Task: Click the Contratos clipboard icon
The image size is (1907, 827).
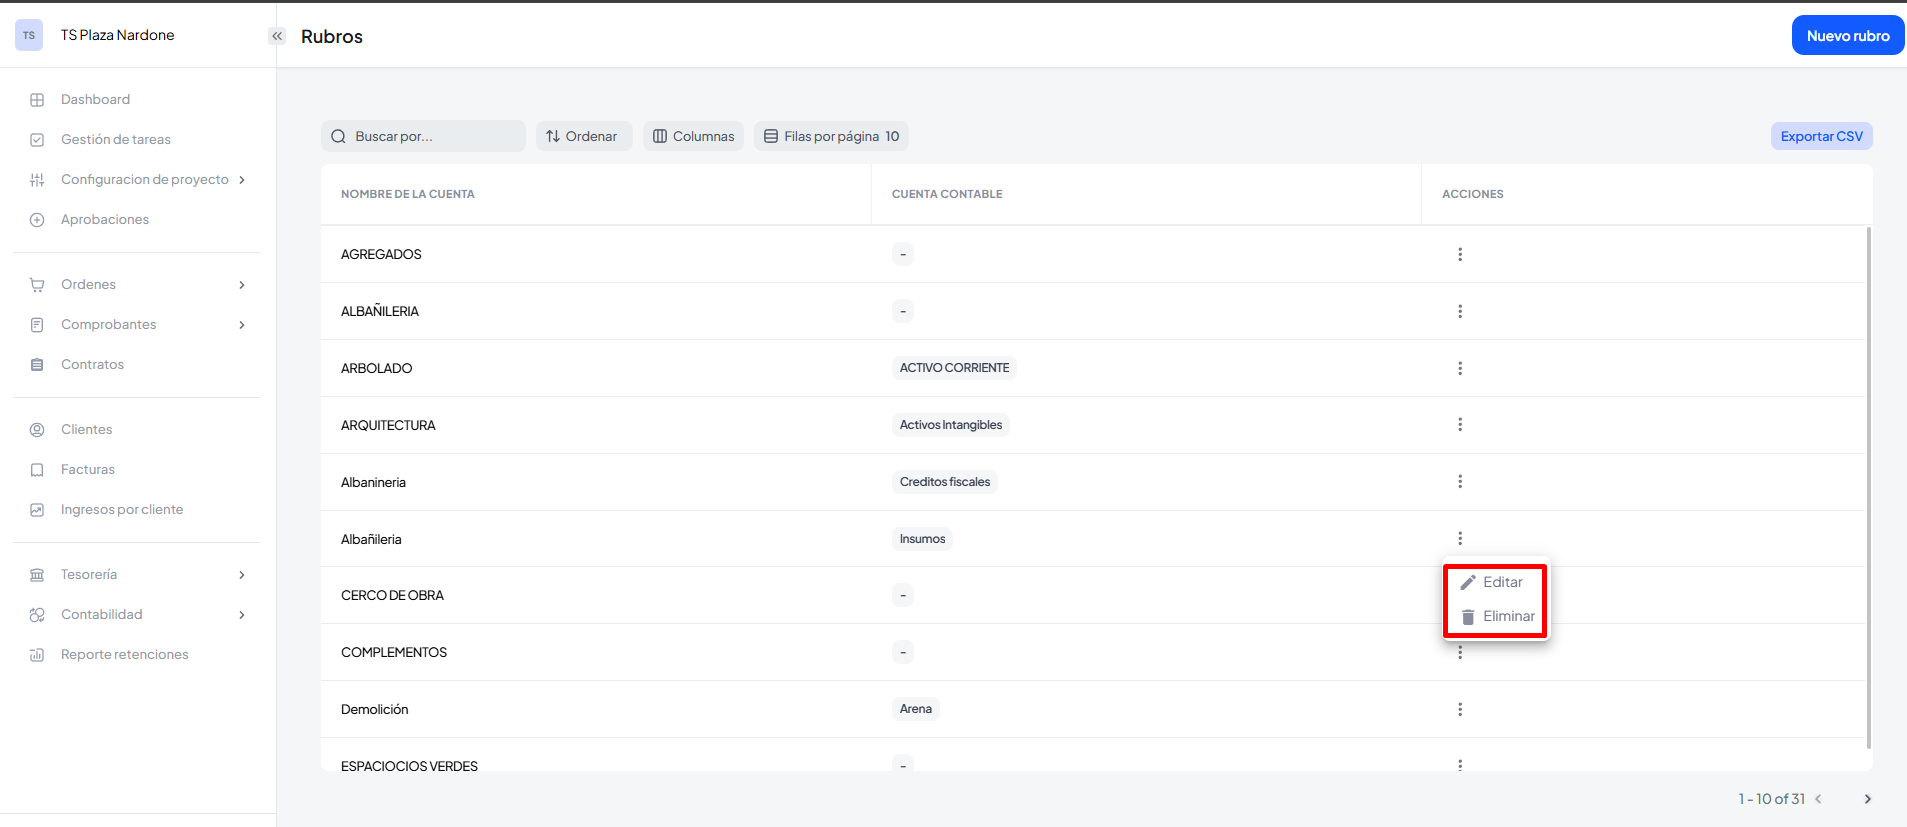Action: pos(37,365)
